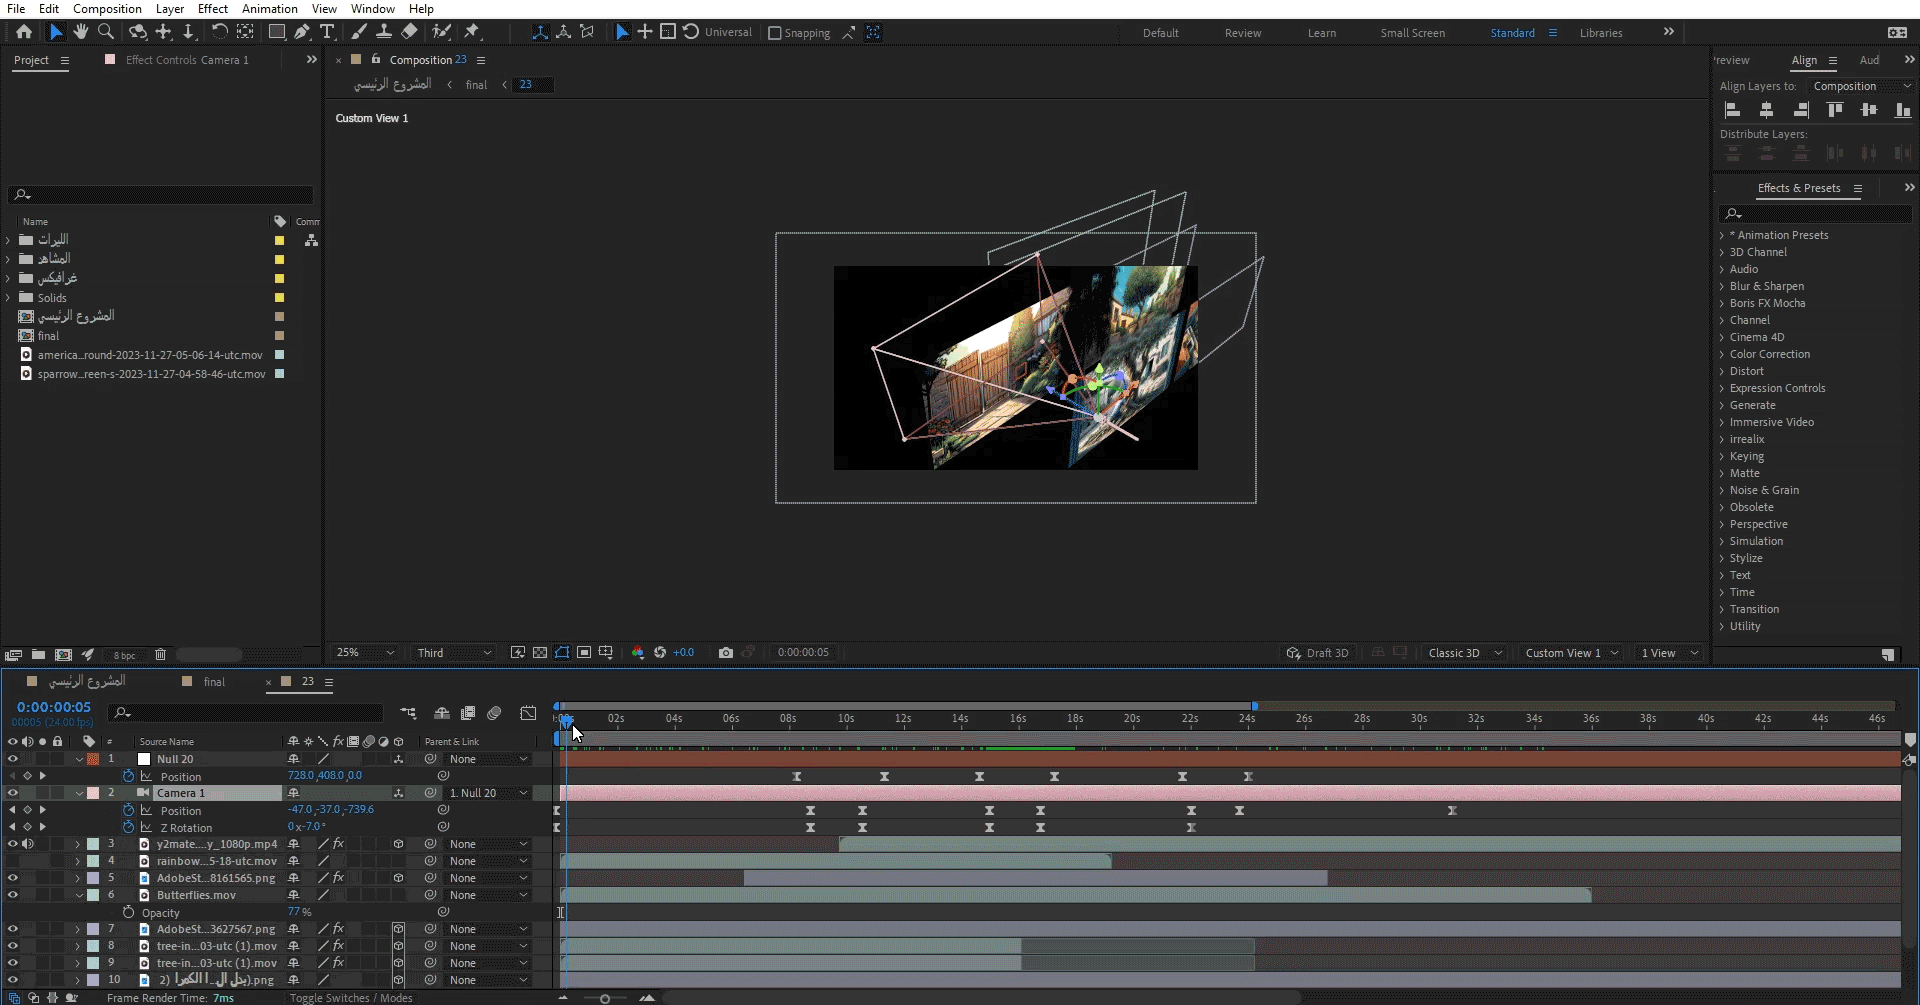Click the final breadcrumb in composition navigator
The image size is (1920, 1005).
[x=476, y=85]
